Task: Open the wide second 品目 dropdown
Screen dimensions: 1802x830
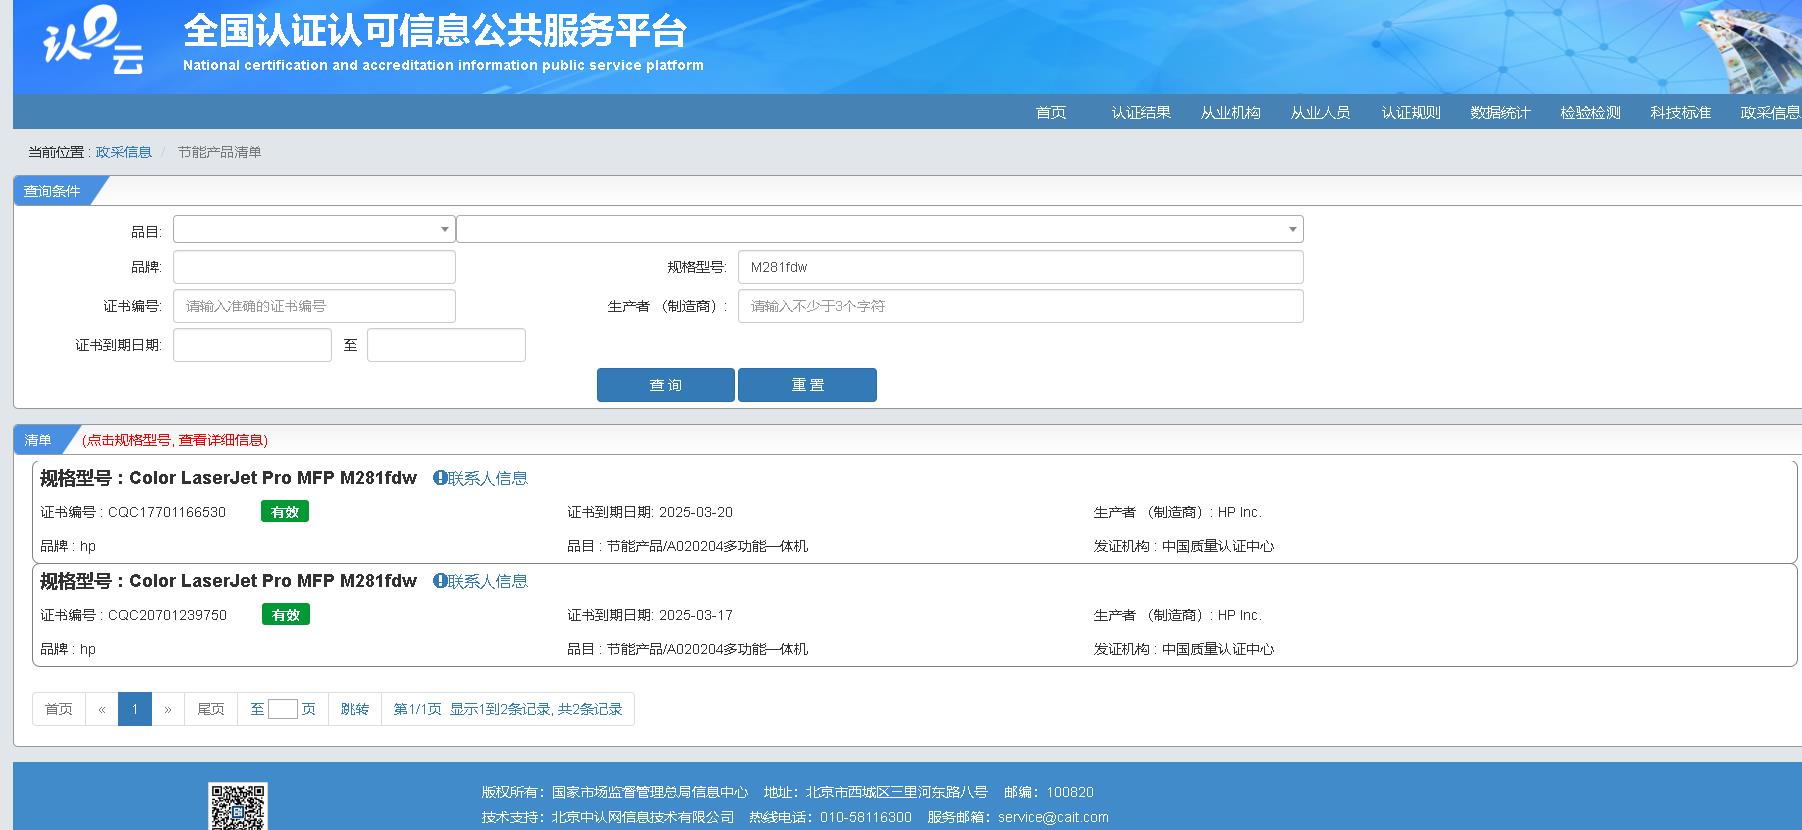Action: tap(880, 229)
